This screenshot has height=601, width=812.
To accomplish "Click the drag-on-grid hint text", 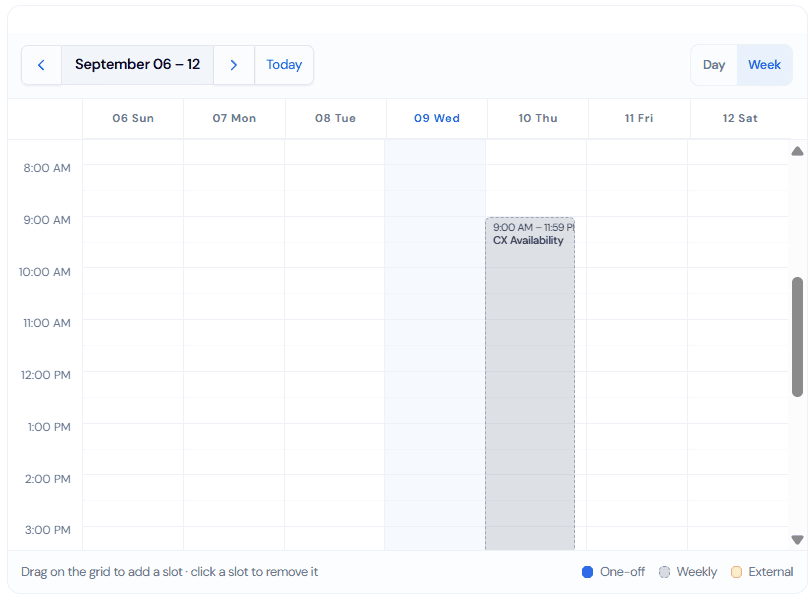I will [169, 572].
